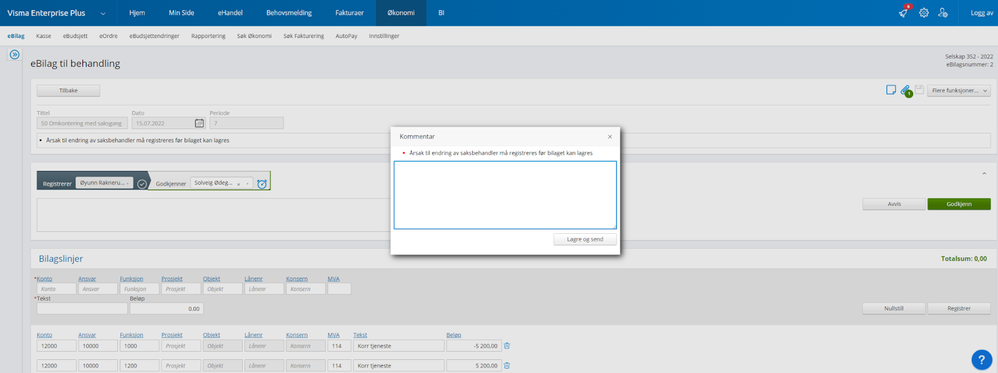
Task: Click the Beløp field showing -5 200,00
Action: pos(474,346)
